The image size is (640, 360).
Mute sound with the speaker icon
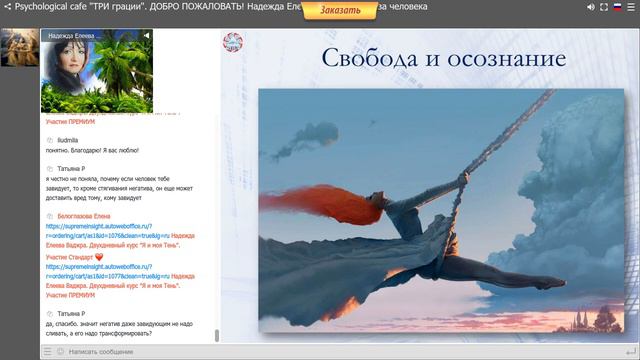pos(591,7)
